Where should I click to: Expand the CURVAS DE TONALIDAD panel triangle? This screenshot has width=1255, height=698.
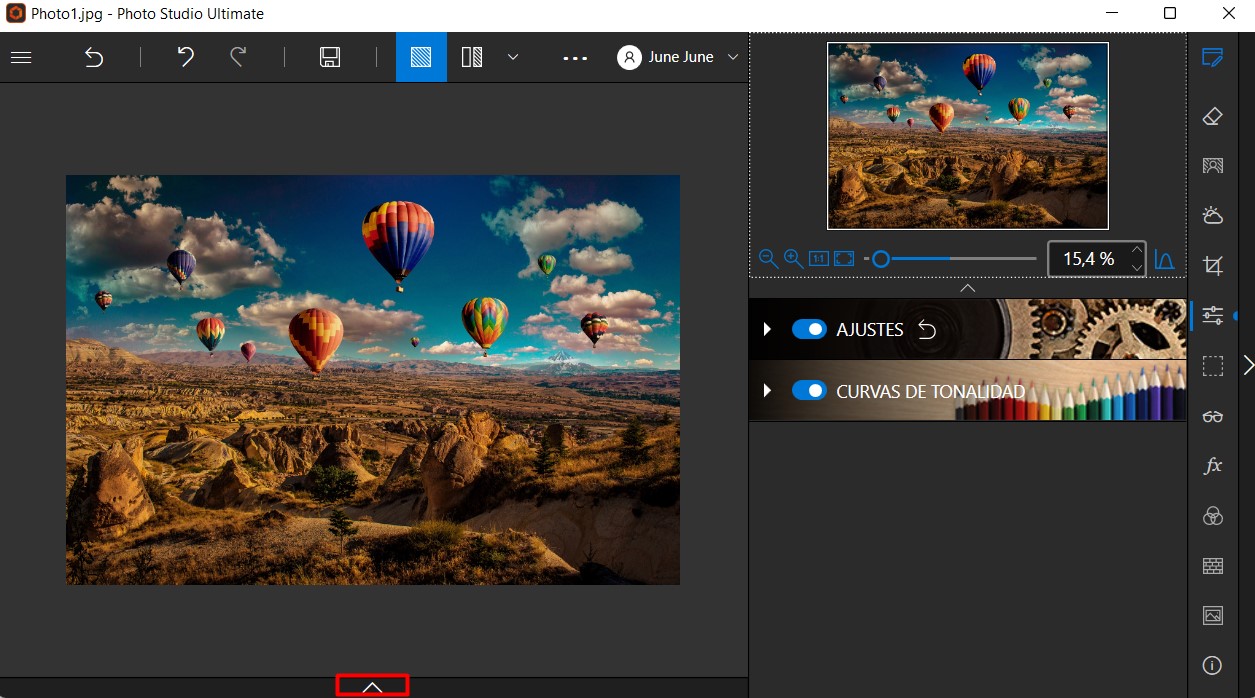[767, 390]
